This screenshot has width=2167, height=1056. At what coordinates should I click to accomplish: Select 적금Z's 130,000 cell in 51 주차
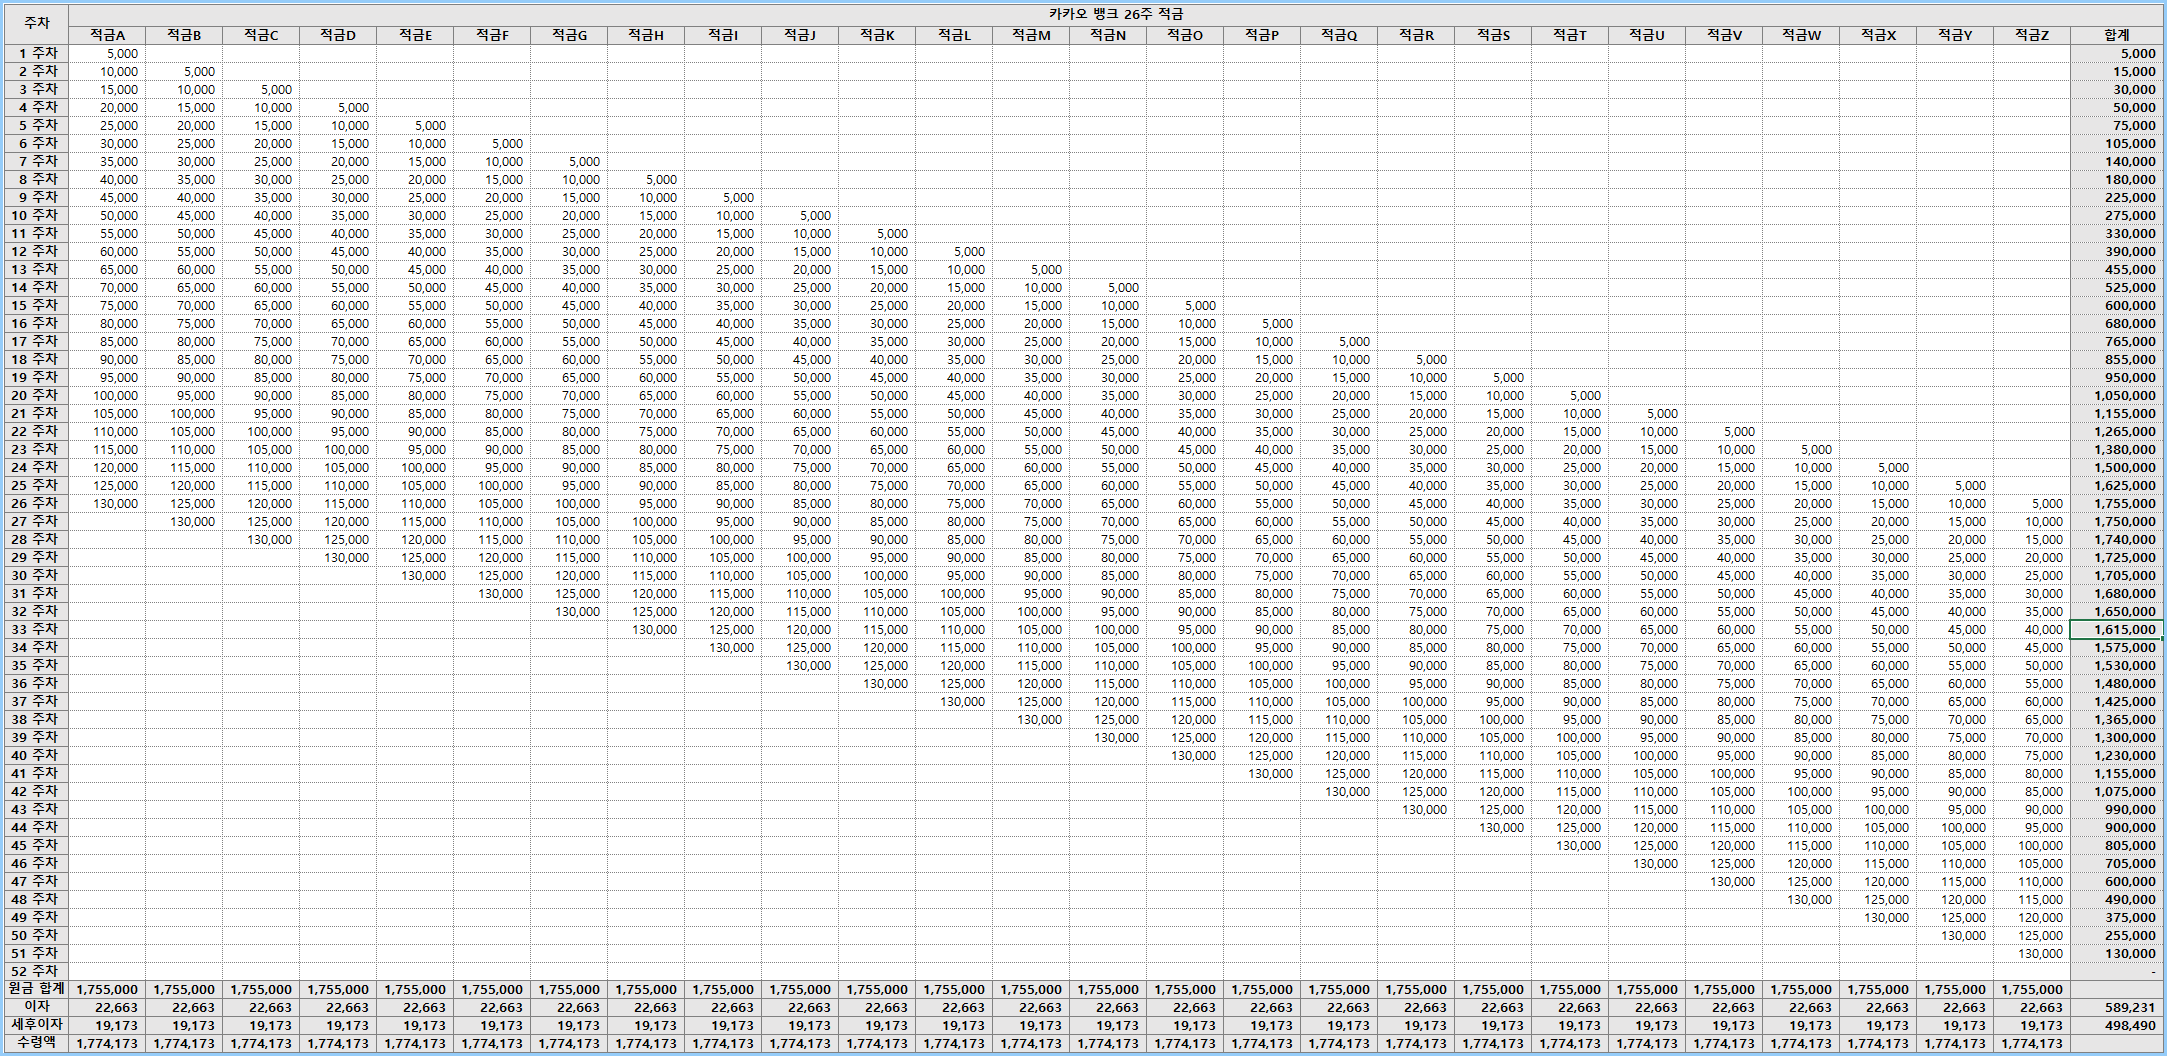coord(2032,953)
